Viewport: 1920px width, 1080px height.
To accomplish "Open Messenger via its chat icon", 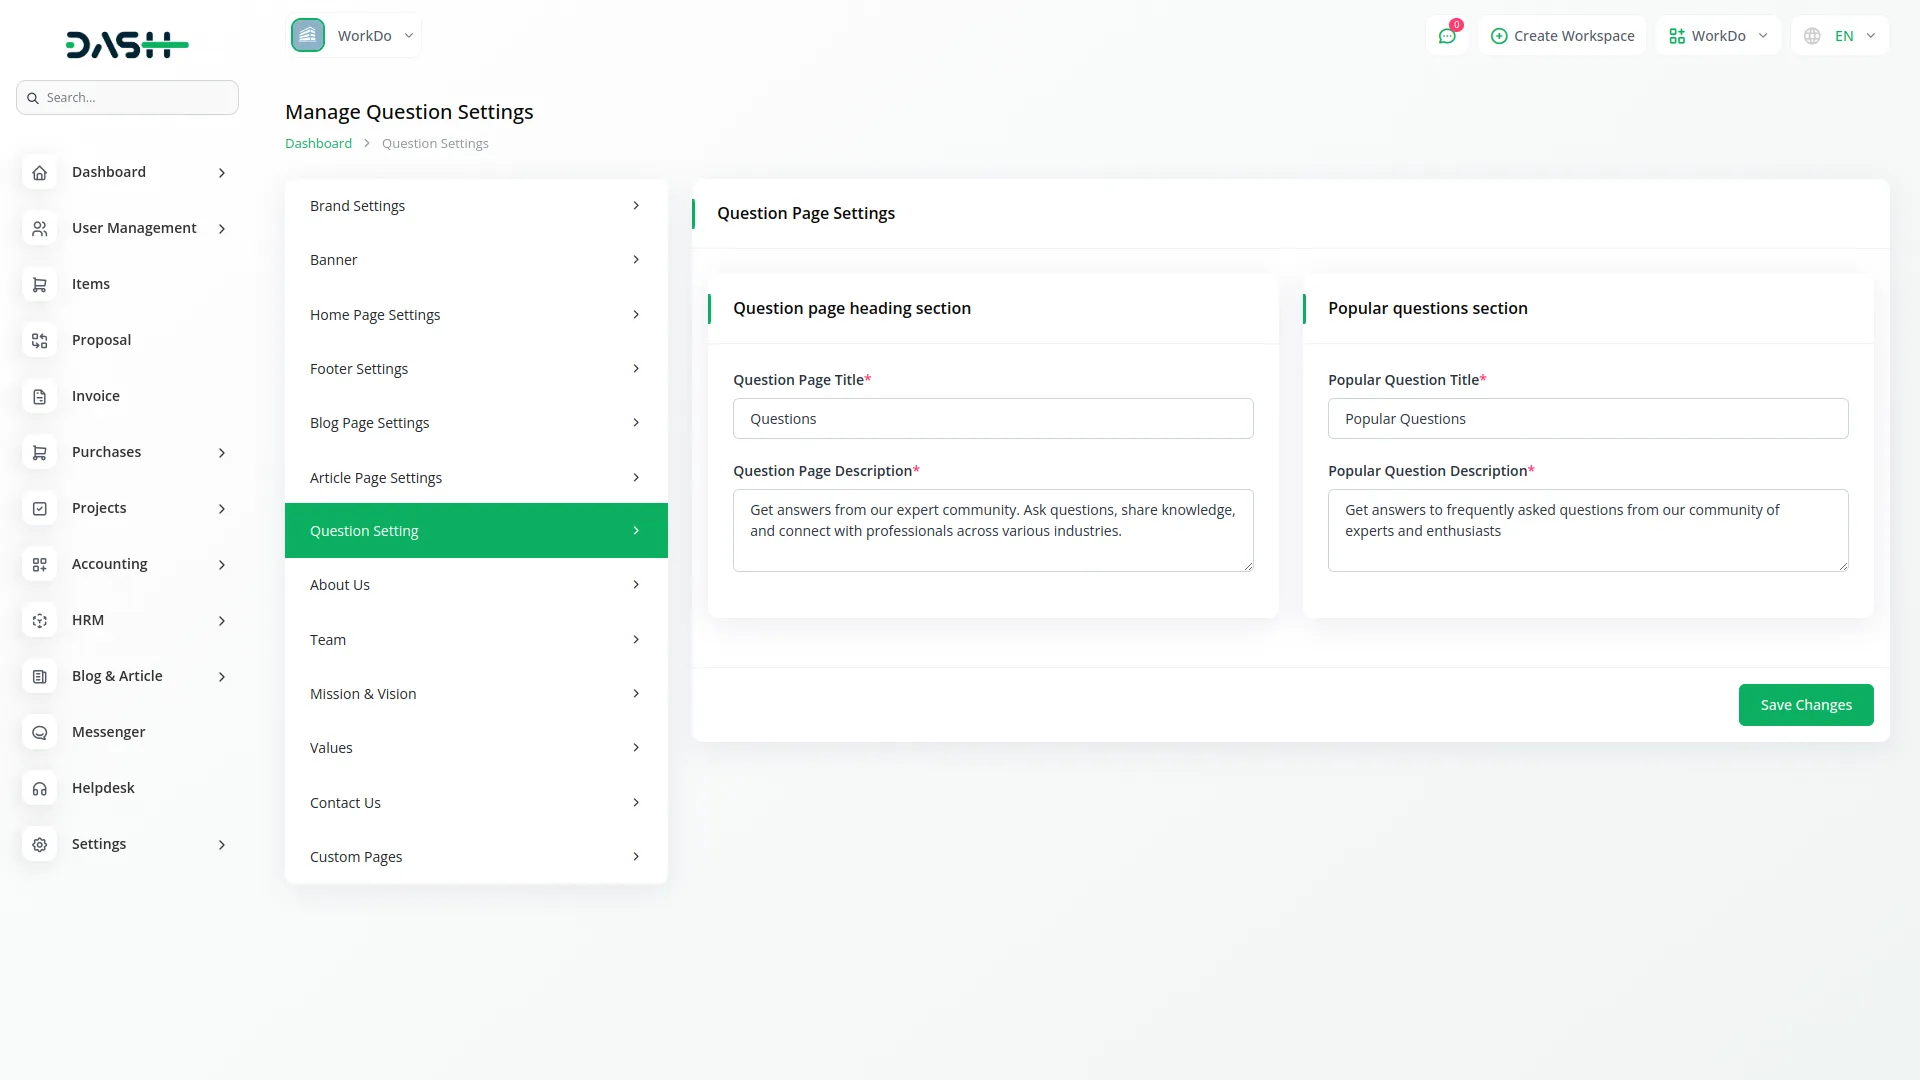I will [40, 733].
